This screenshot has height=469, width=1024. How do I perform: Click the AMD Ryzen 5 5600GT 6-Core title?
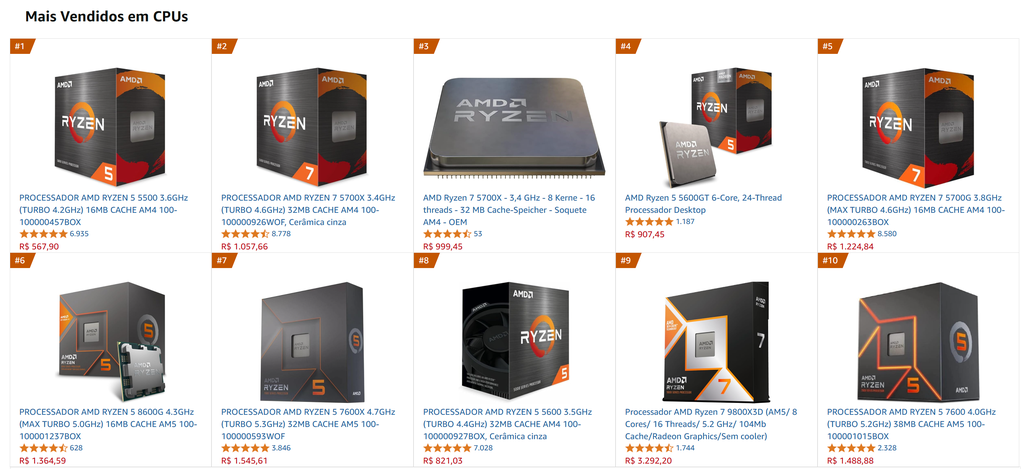tap(703, 204)
